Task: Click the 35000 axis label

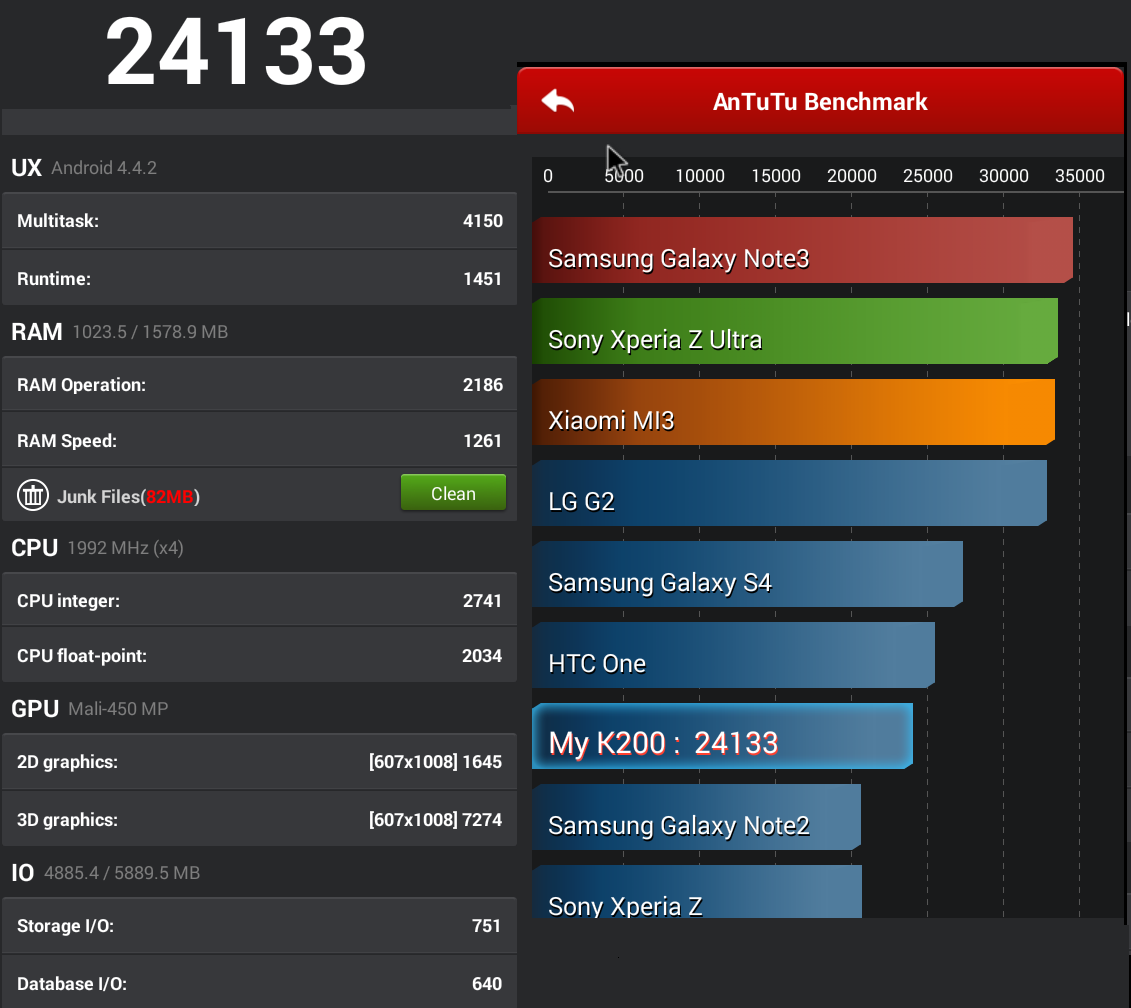Action: tap(1079, 175)
